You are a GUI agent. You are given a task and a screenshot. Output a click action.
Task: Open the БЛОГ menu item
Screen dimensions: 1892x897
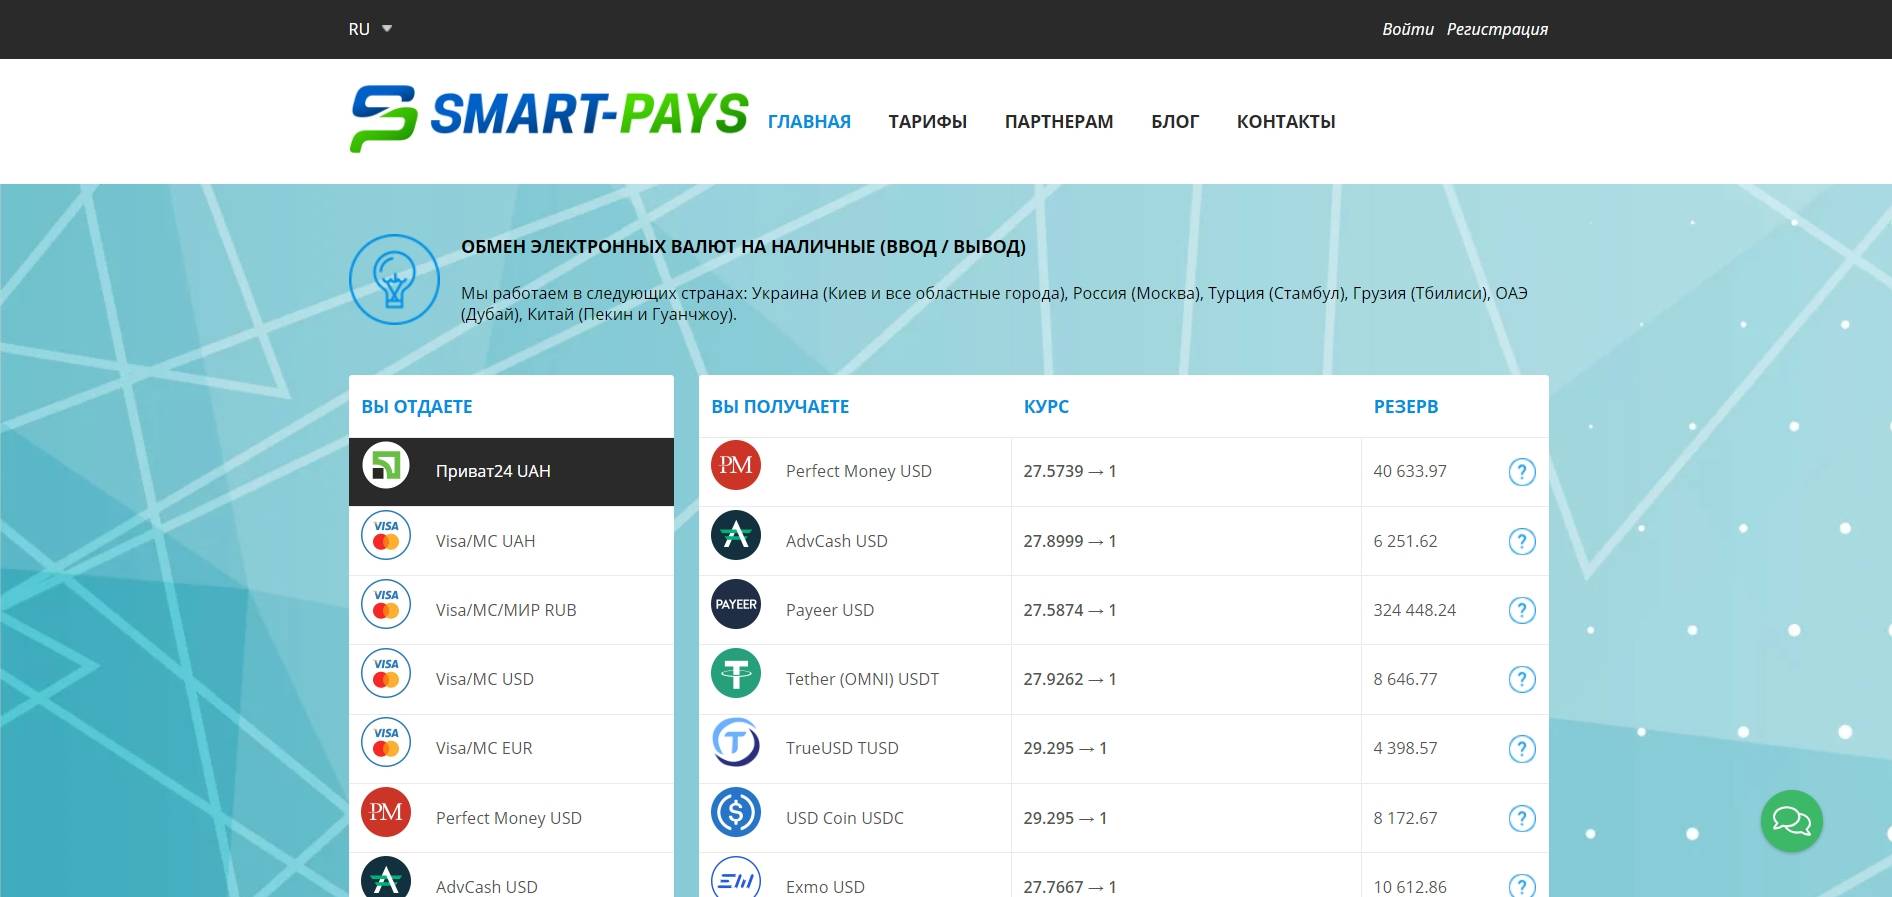tap(1175, 121)
